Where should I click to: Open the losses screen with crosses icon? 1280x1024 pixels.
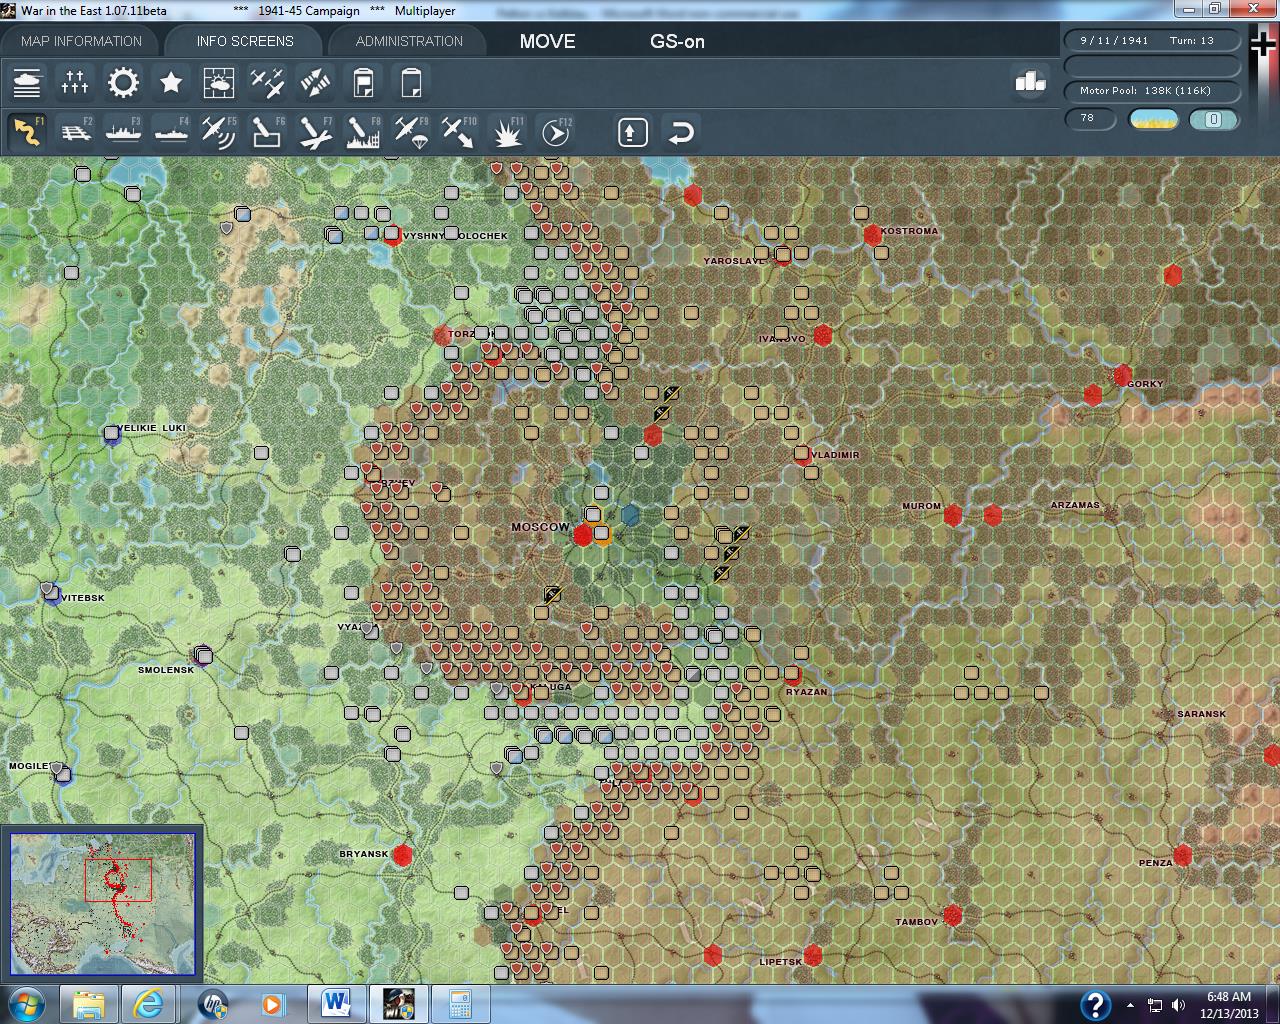coord(75,83)
